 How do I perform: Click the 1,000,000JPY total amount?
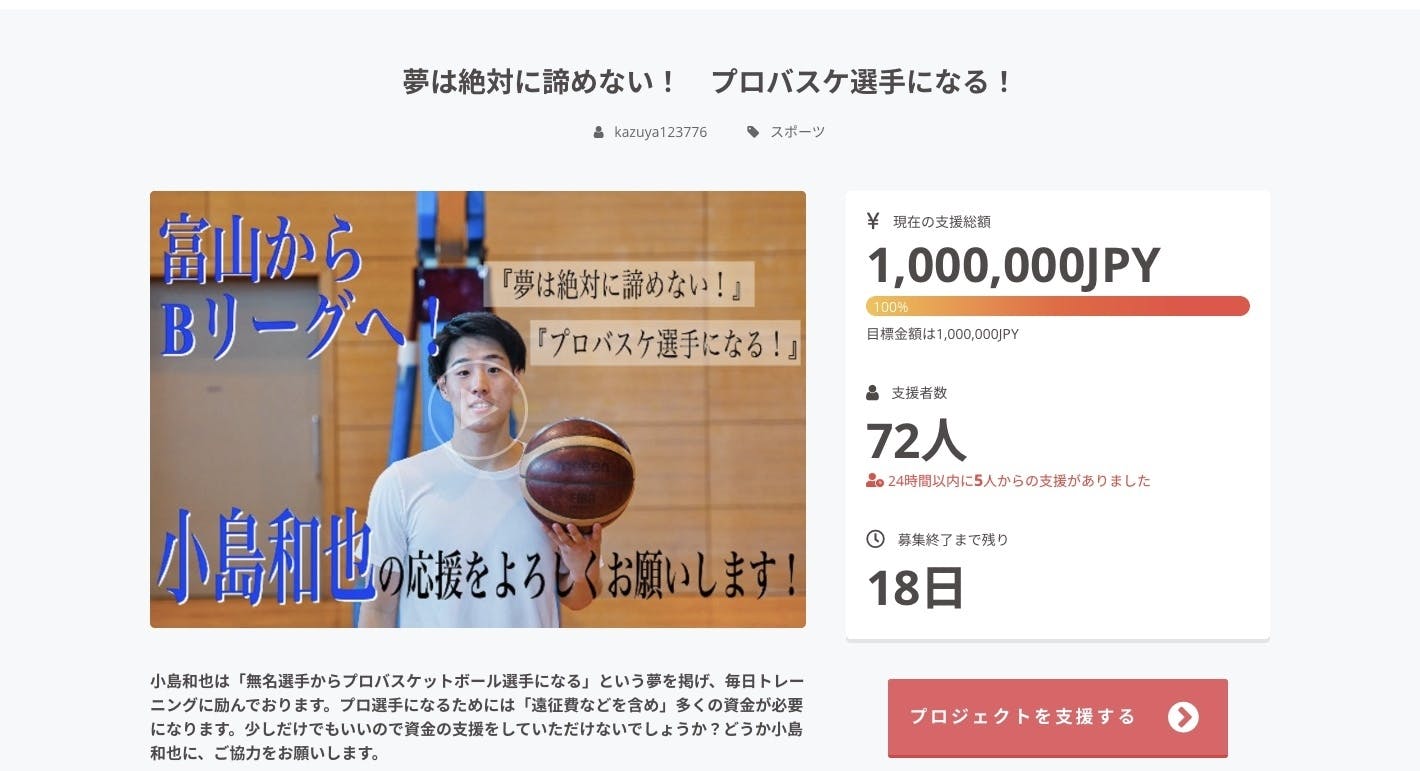coord(1013,265)
